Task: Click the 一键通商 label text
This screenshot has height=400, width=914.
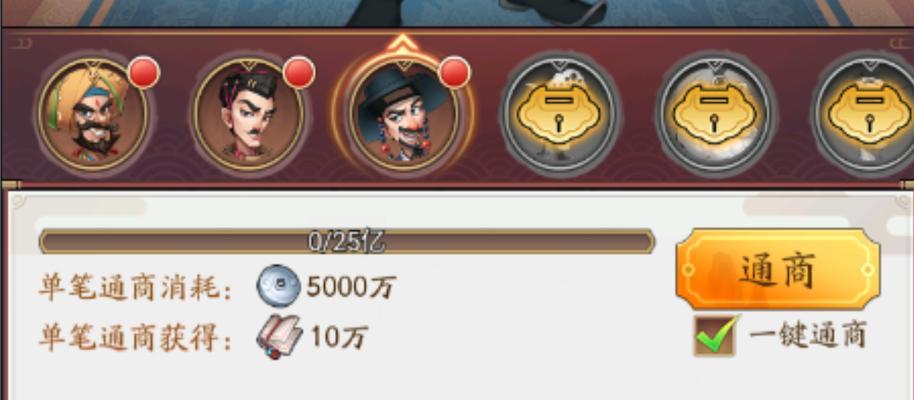Action: click(808, 335)
